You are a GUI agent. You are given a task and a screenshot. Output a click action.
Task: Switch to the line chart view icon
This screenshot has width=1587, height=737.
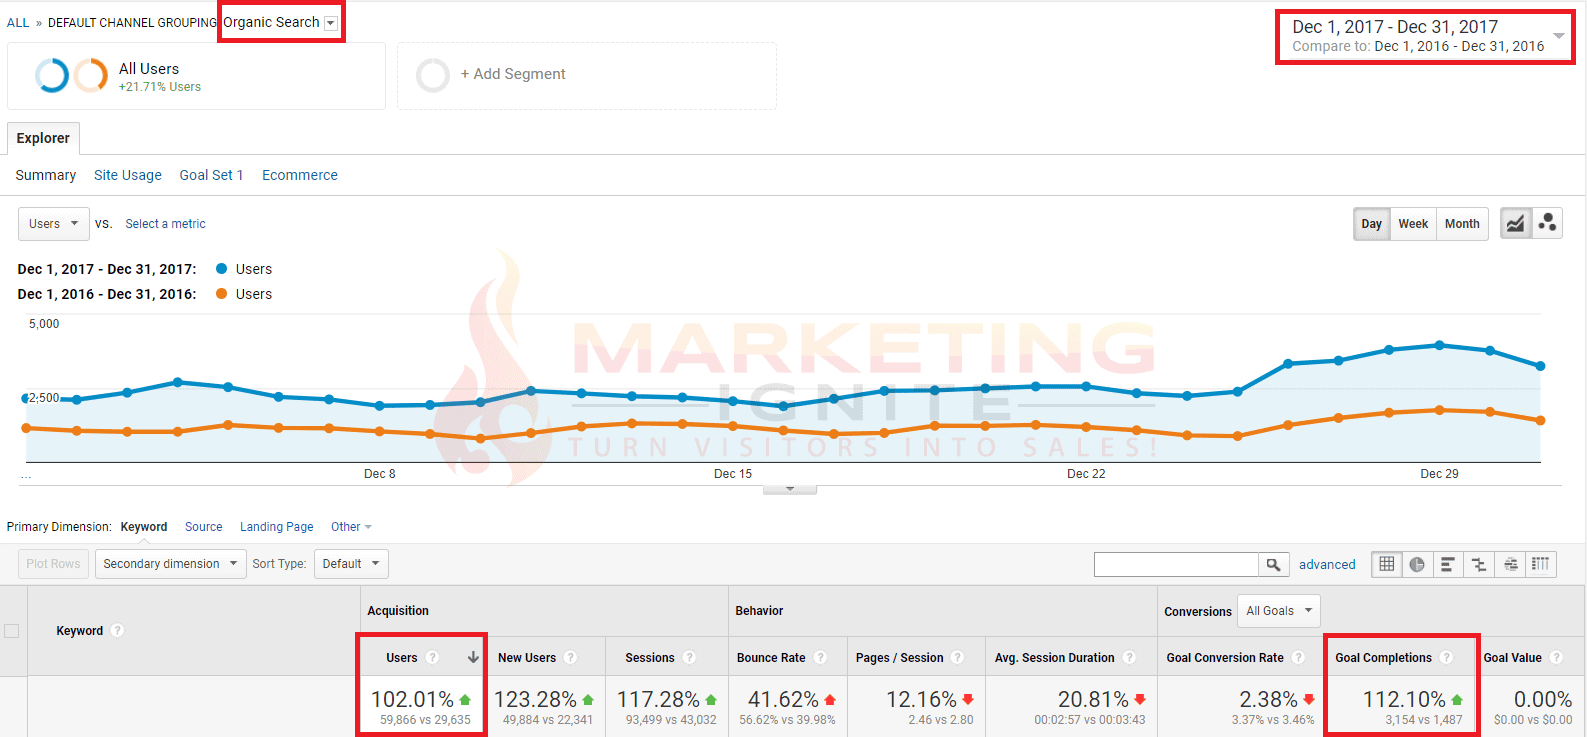tap(1515, 224)
